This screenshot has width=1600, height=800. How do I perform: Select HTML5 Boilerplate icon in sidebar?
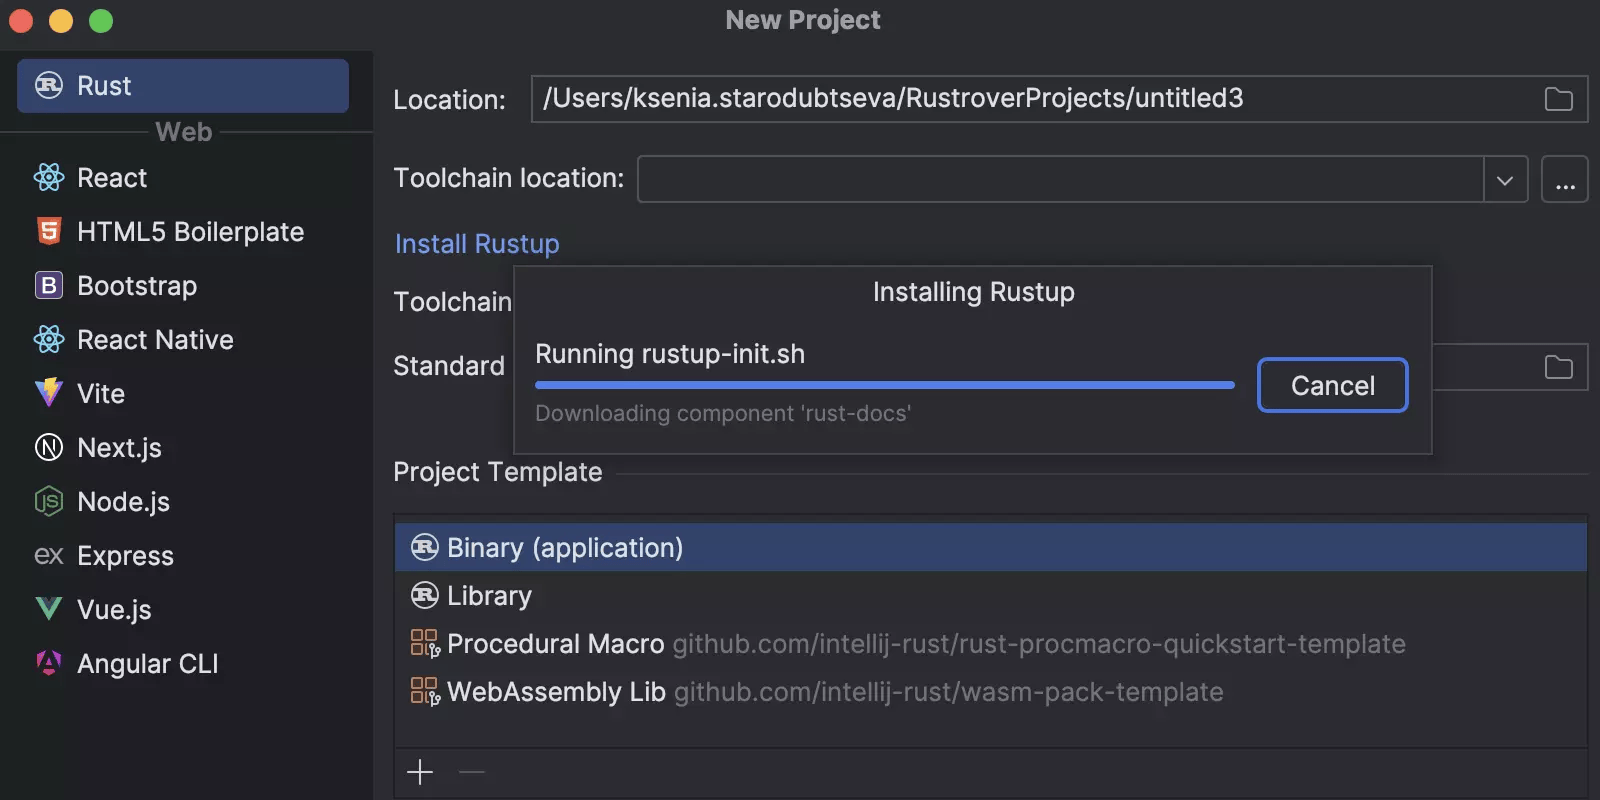point(49,232)
